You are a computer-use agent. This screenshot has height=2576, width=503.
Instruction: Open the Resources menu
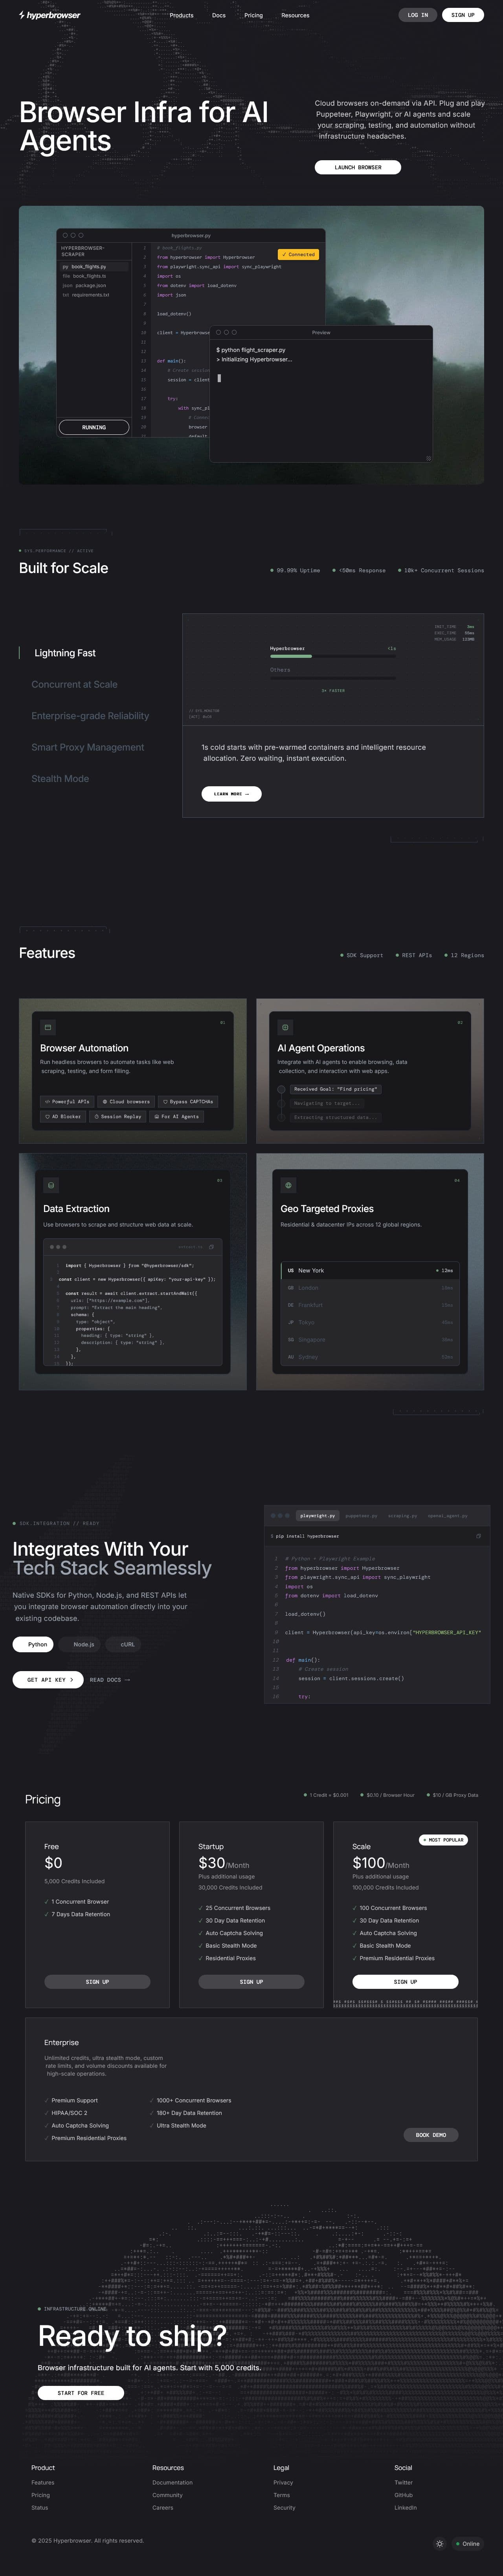295,15
